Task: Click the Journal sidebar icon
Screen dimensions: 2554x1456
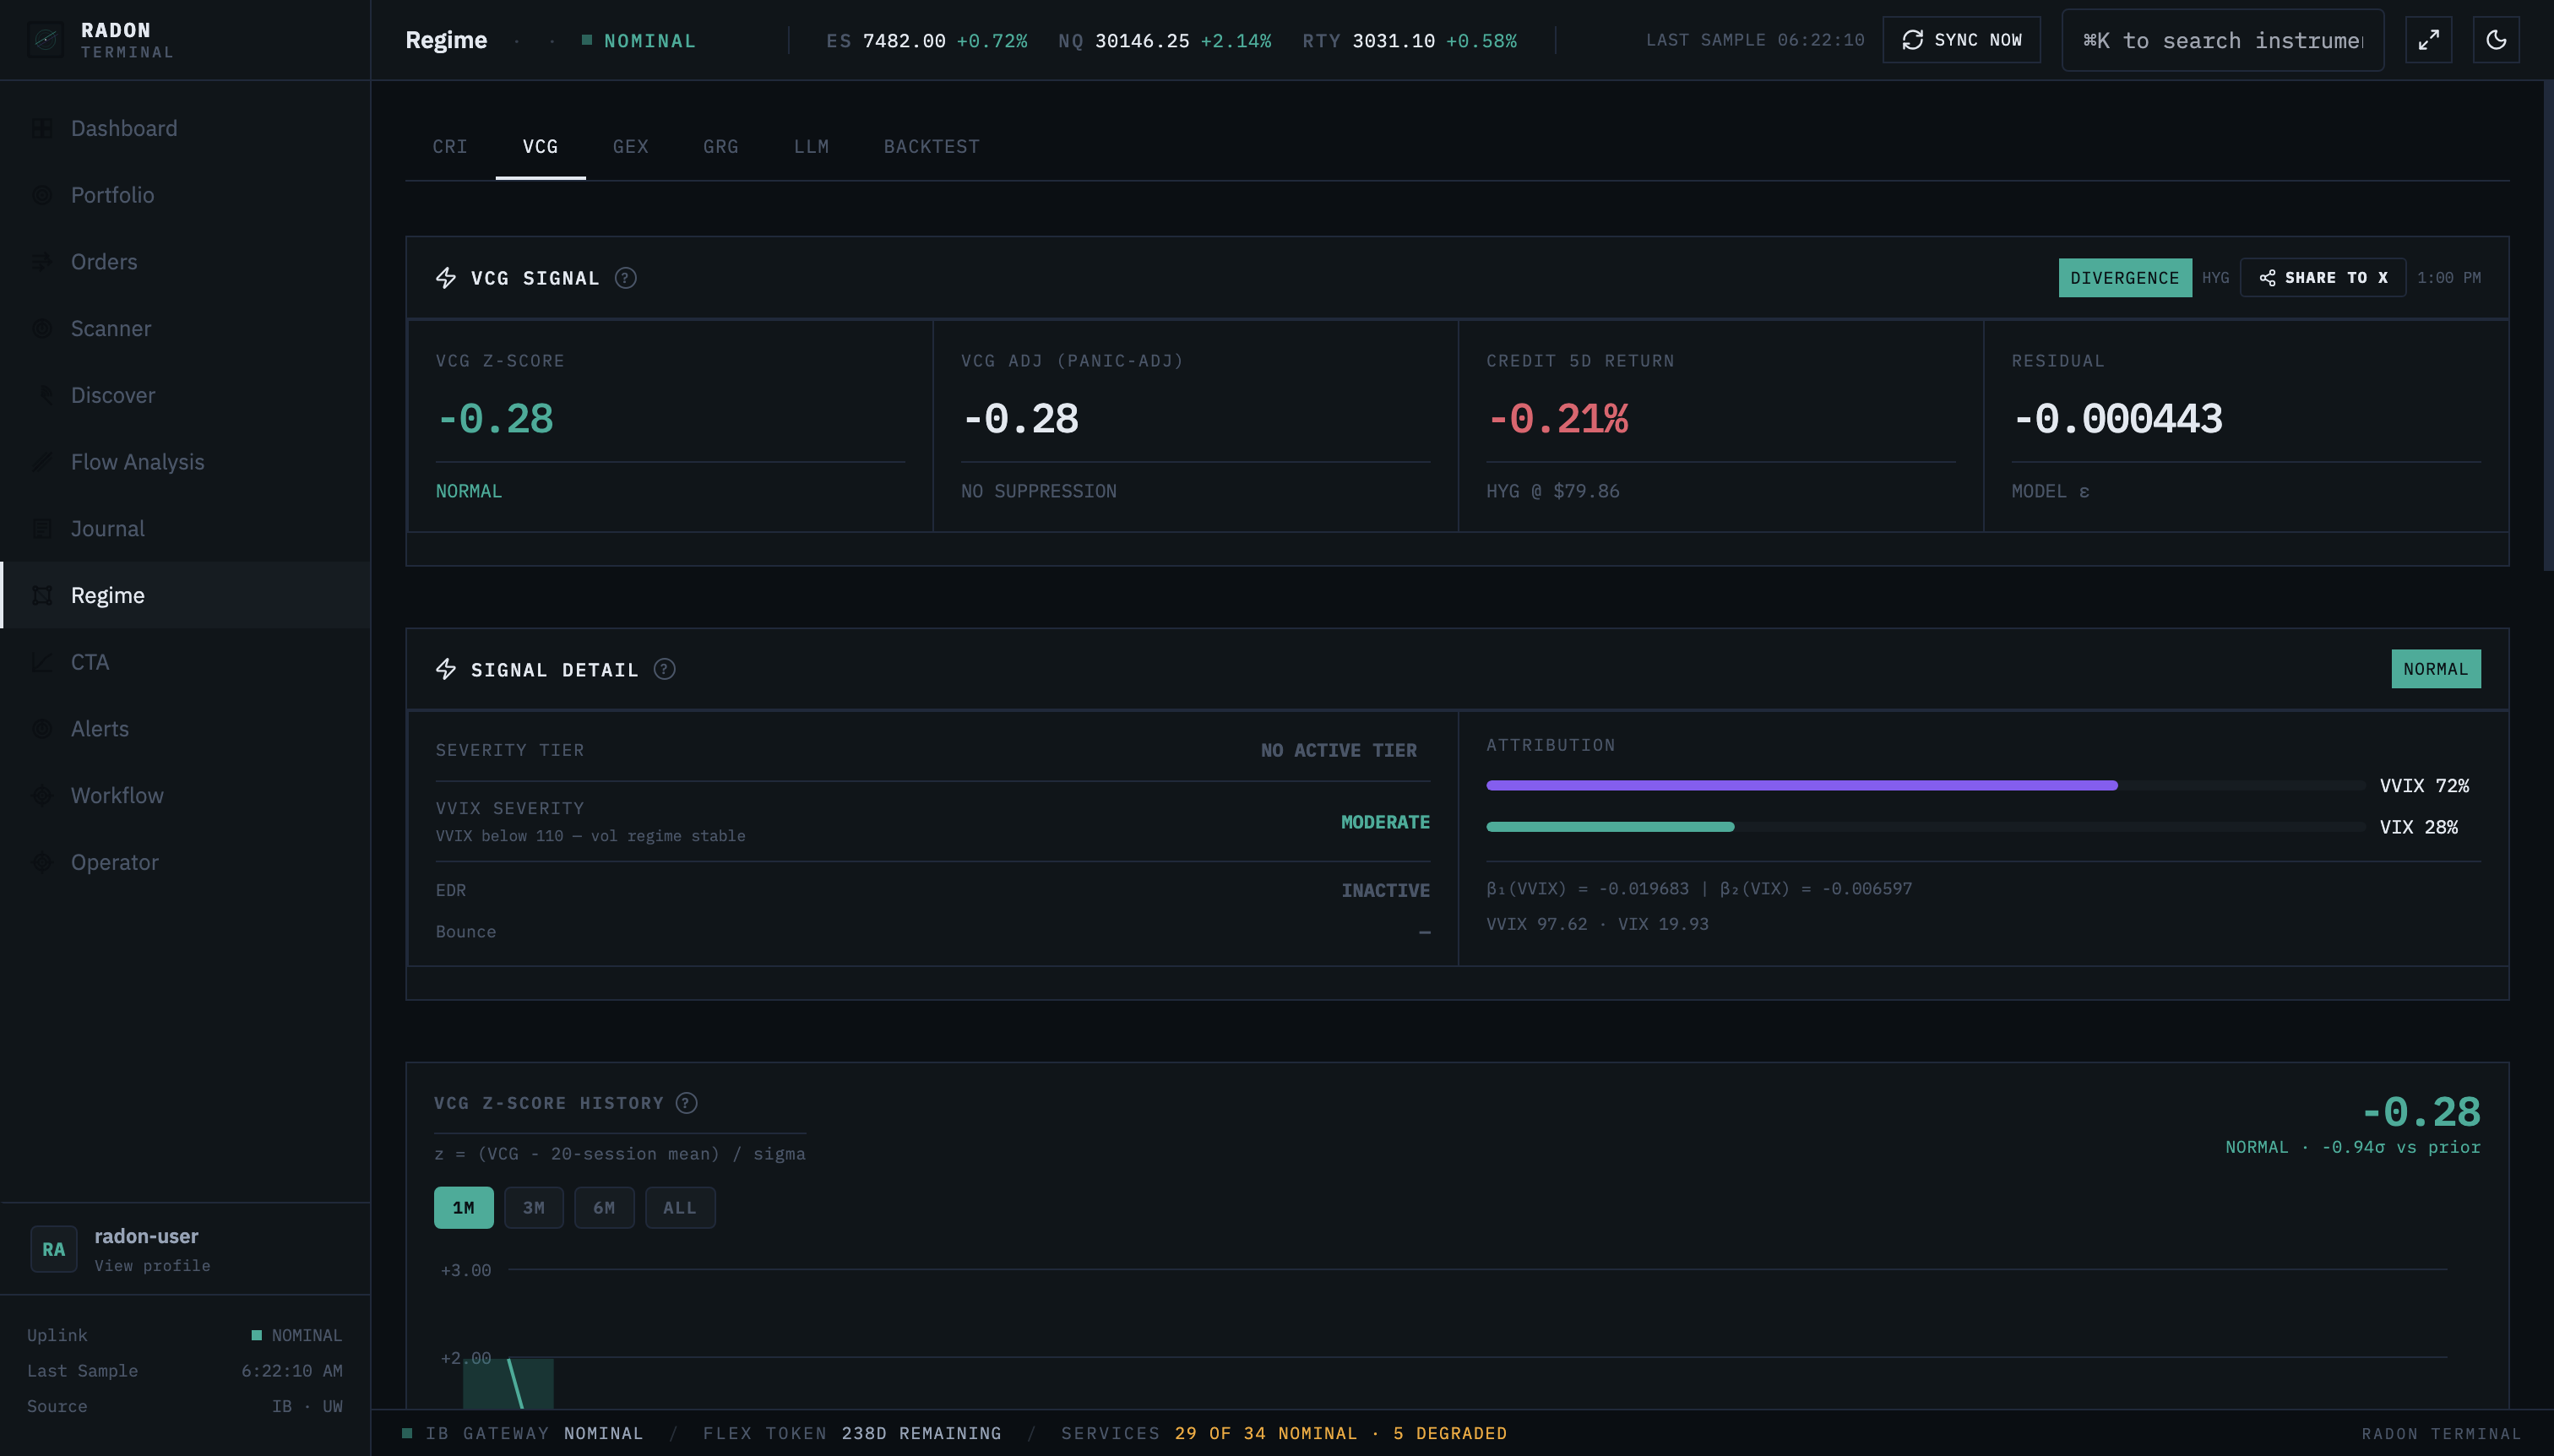Action: (42, 529)
